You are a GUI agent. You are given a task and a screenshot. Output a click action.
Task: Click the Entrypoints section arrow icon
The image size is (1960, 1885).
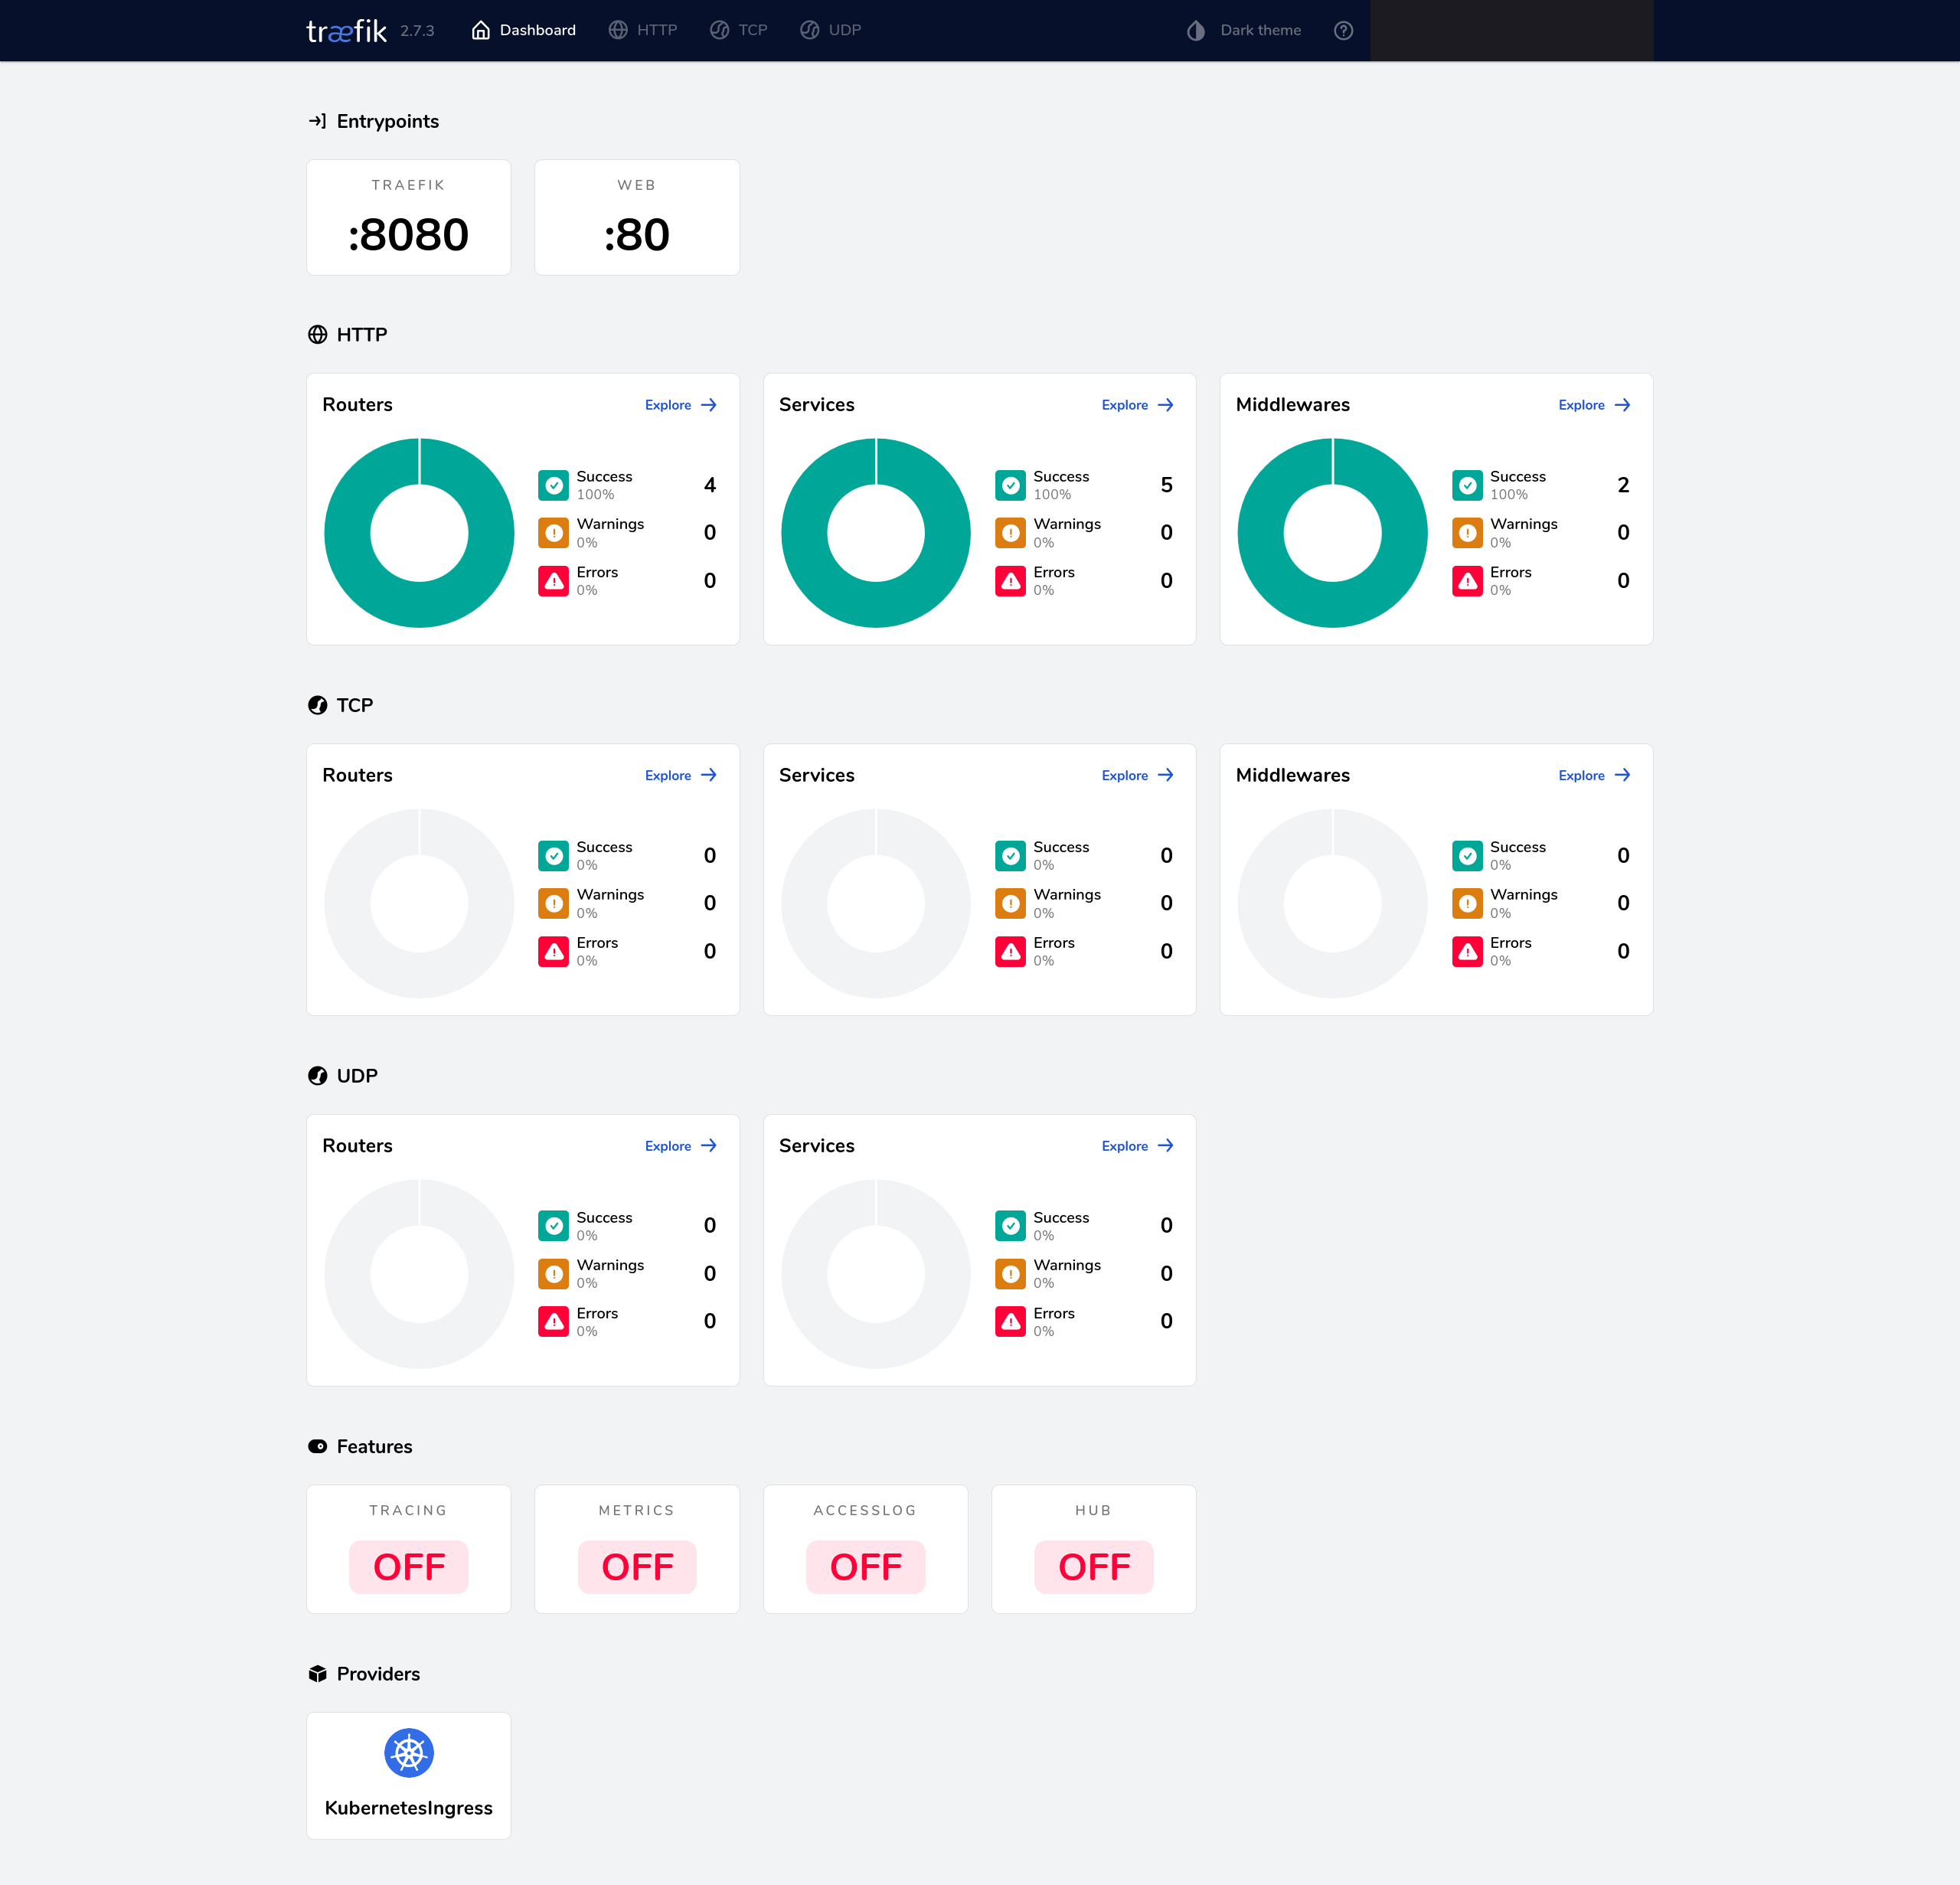click(317, 121)
